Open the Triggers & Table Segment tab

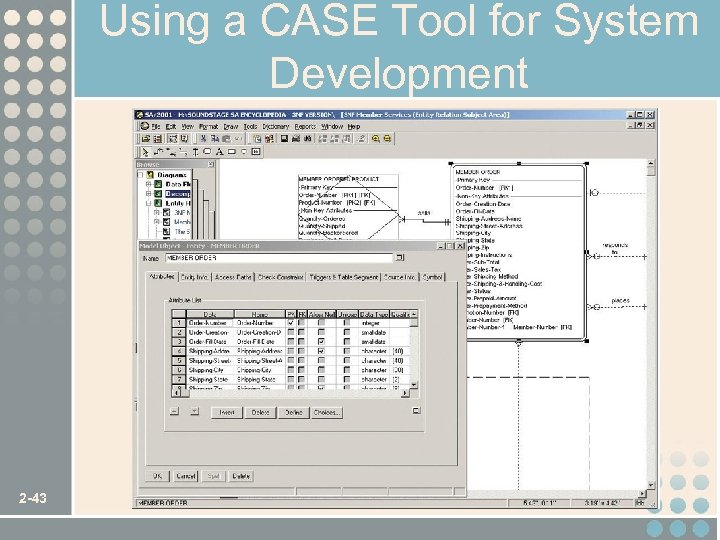click(343, 277)
